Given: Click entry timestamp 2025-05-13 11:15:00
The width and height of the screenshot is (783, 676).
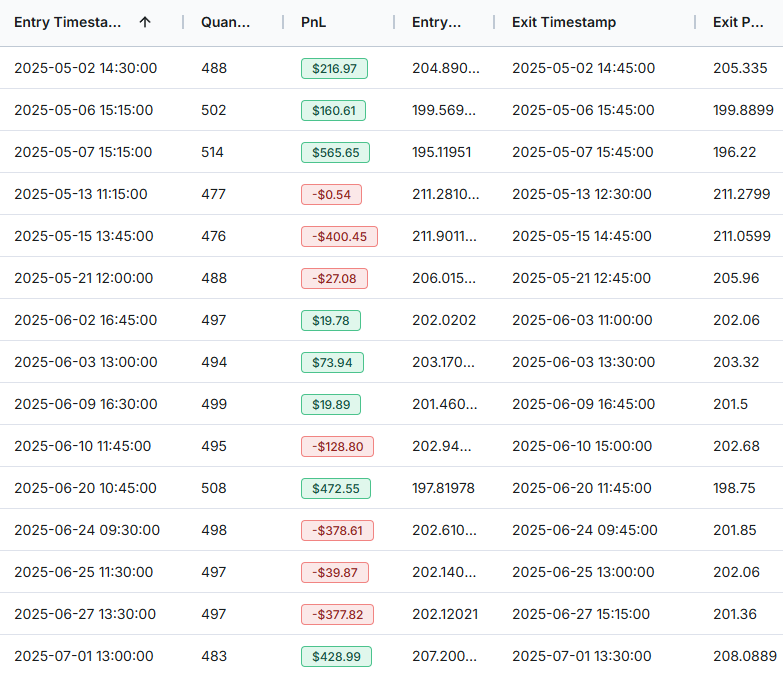Looking at the screenshot, I should [x=81, y=194].
